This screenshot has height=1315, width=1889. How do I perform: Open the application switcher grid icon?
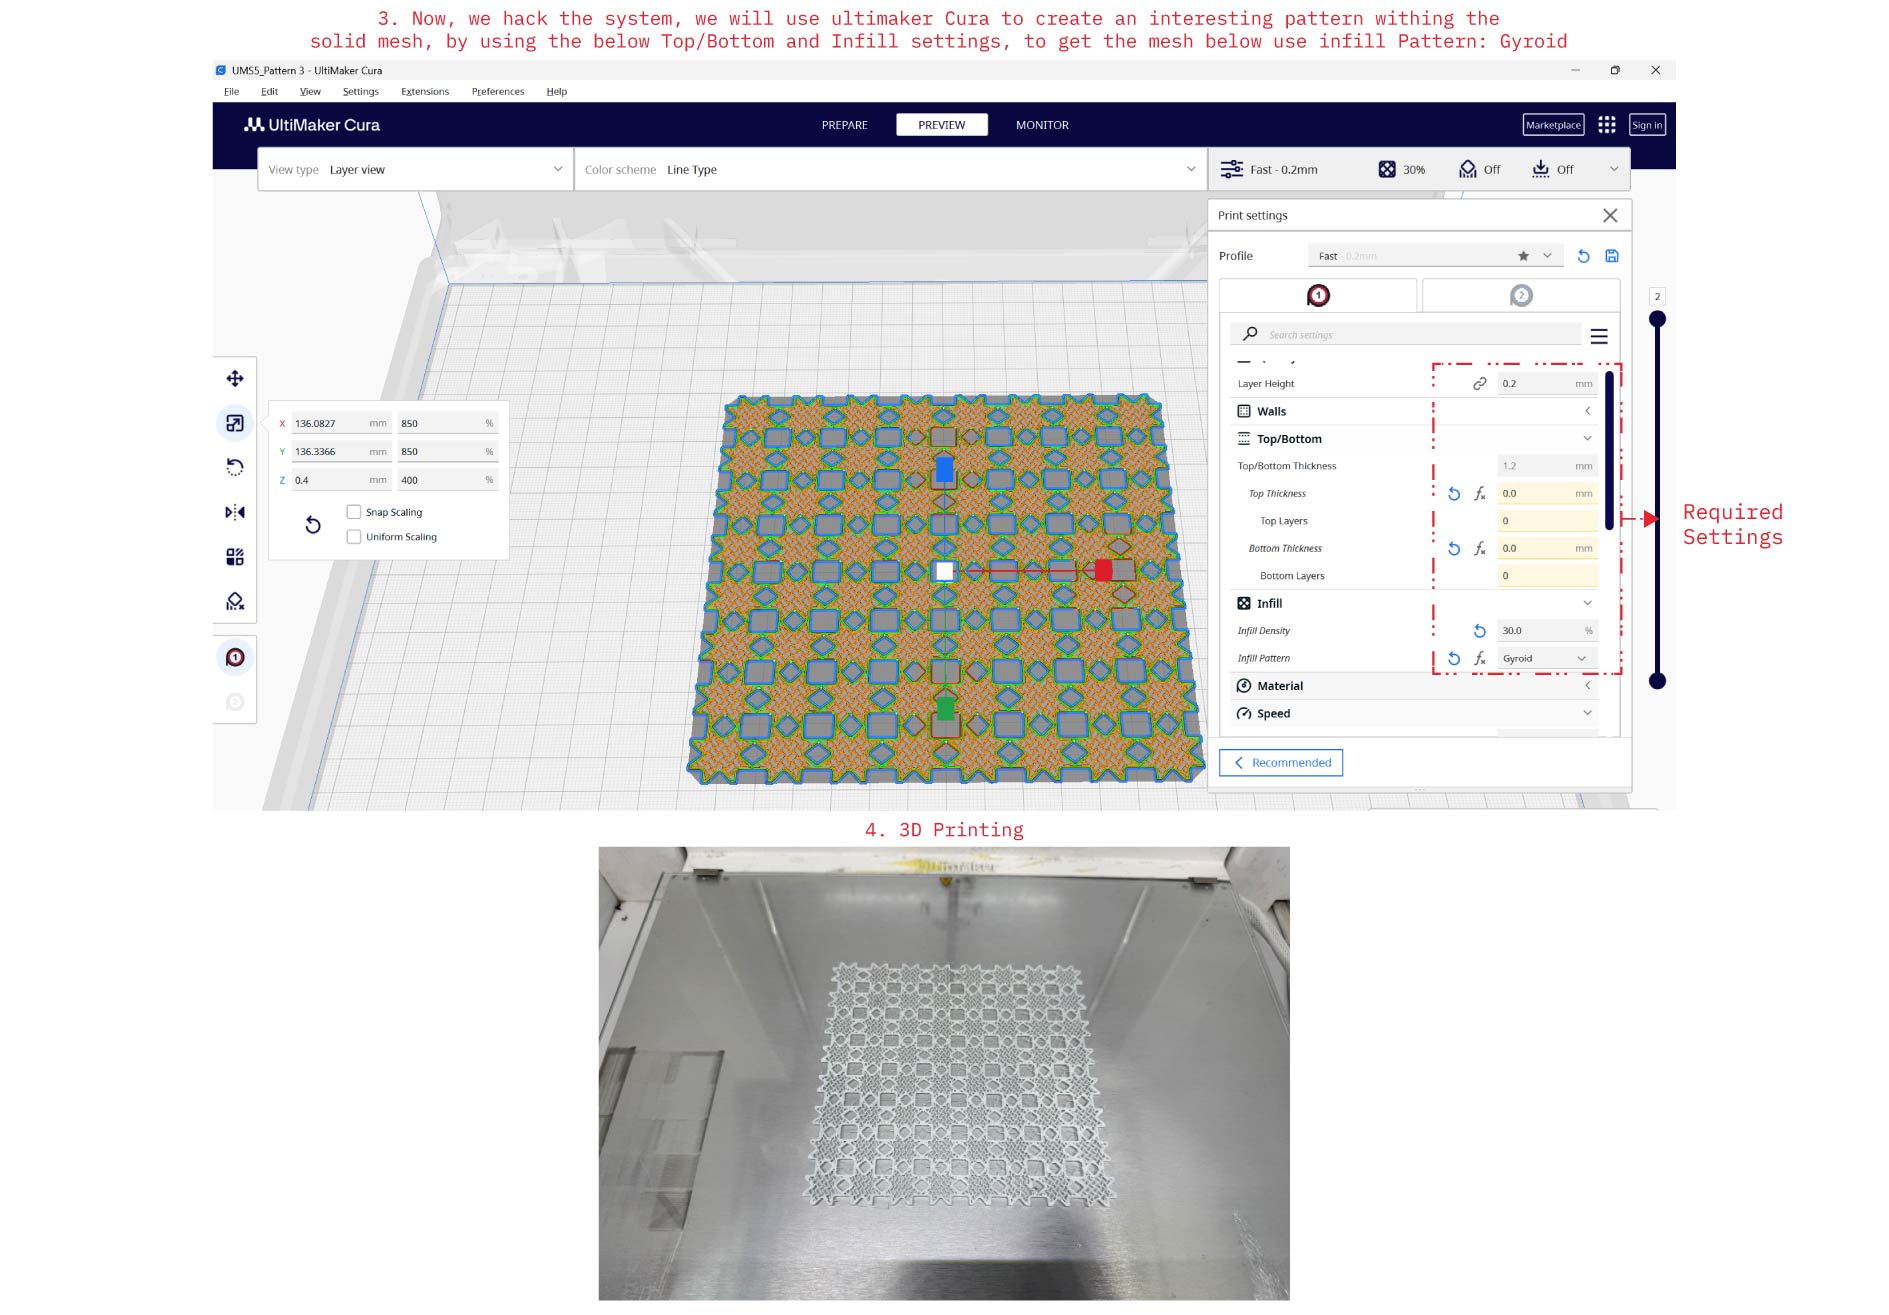click(1606, 125)
